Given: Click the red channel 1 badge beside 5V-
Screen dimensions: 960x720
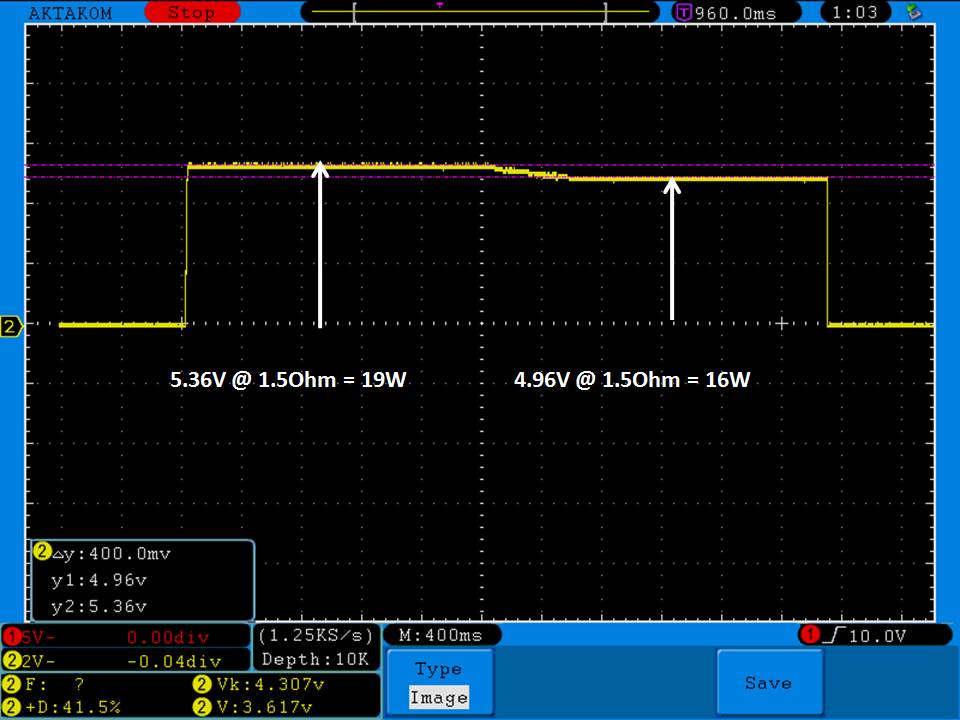Looking at the screenshot, I should [11, 637].
